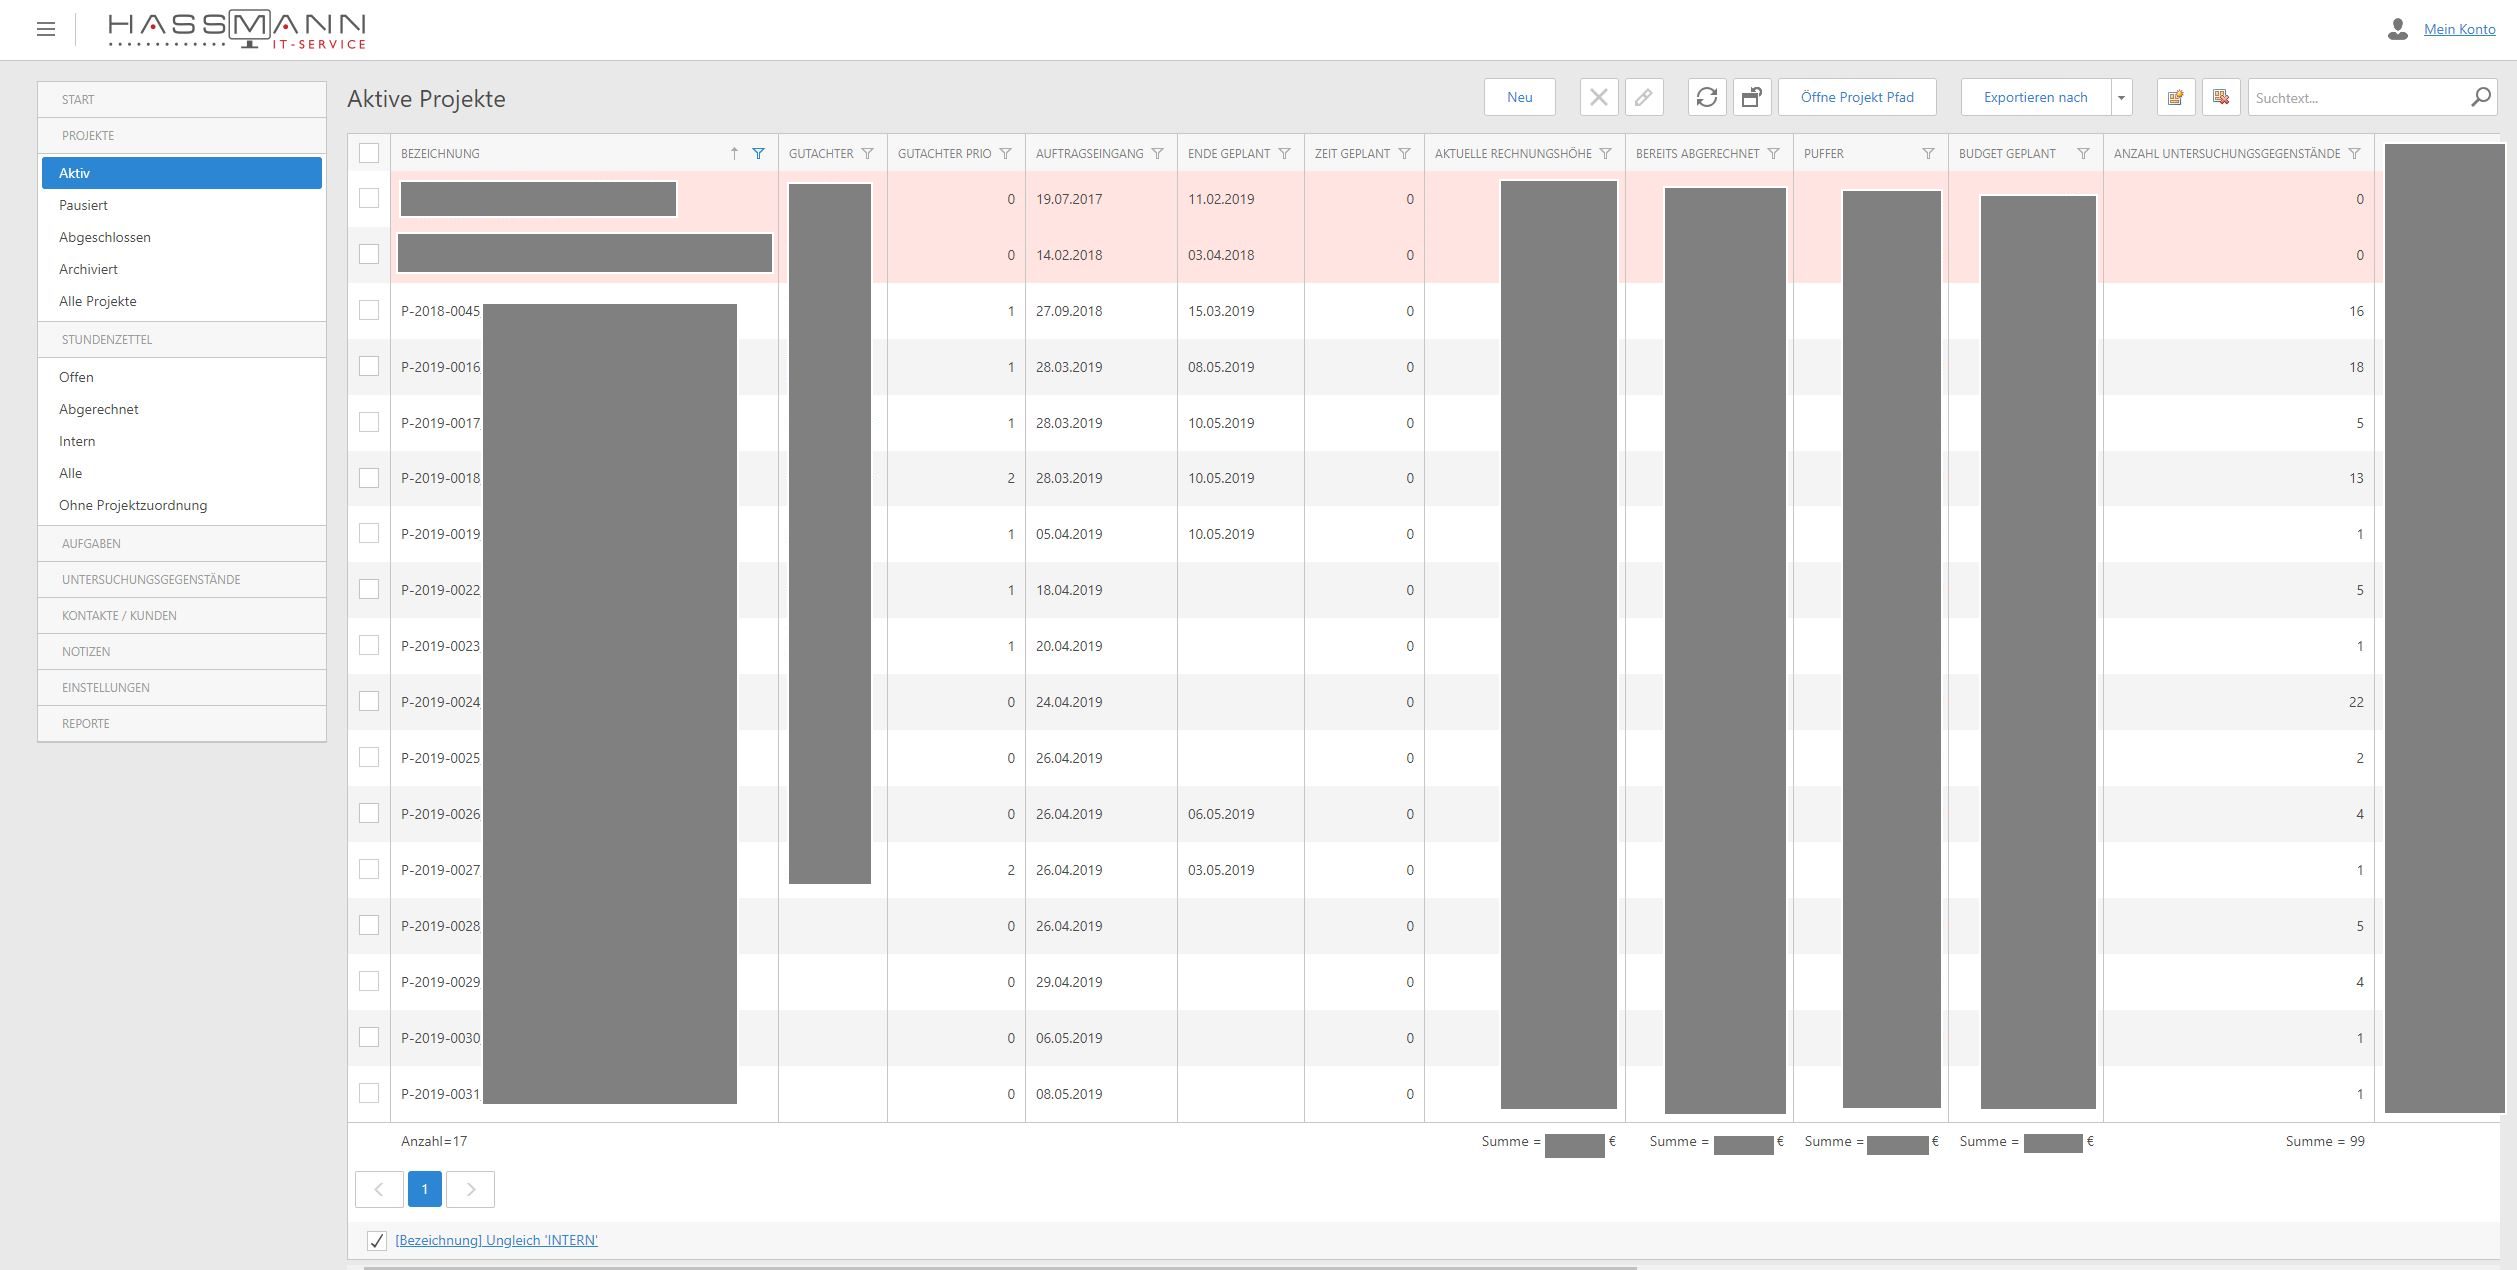2517x1270 pixels.
Task: Click the duplicate windows icon button
Action: (x=1752, y=97)
